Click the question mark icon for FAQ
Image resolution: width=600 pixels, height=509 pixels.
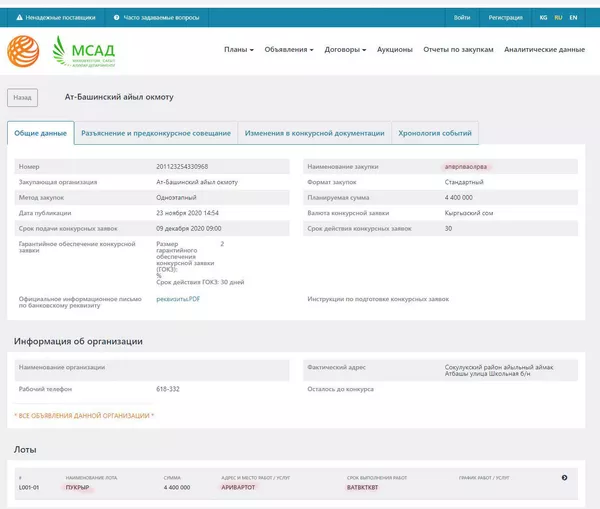pyautogui.click(x=116, y=18)
